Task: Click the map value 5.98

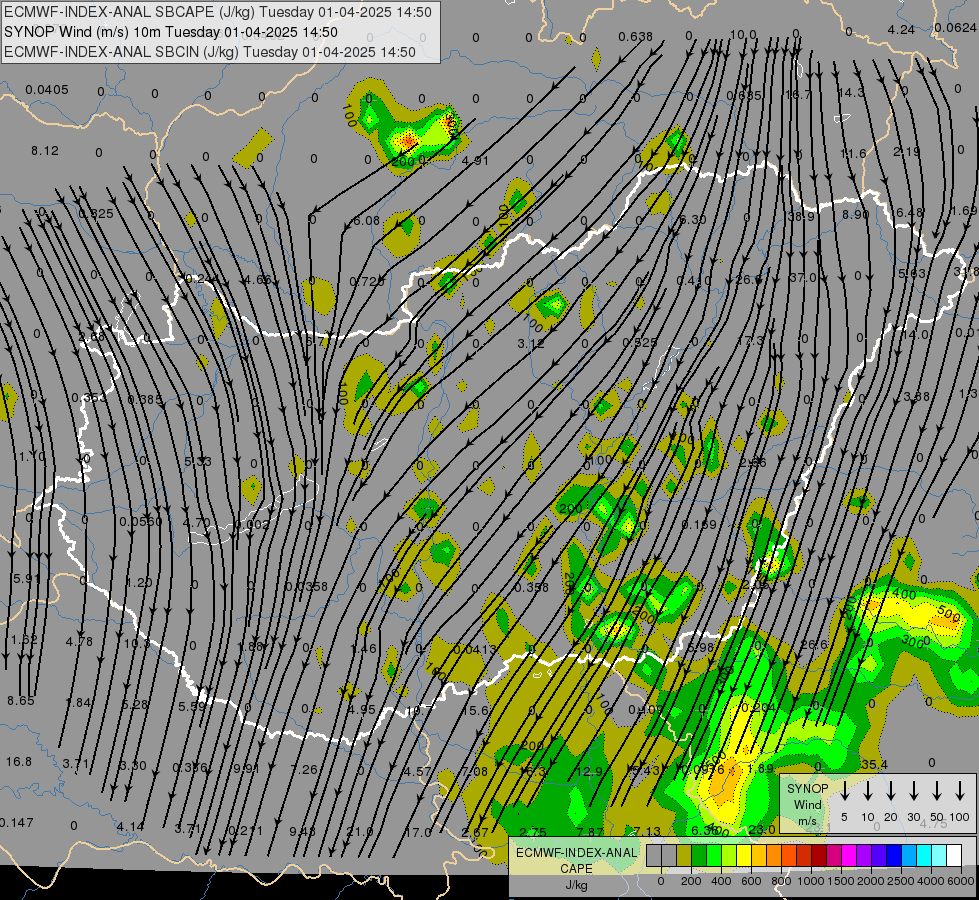Action: tap(700, 648)
